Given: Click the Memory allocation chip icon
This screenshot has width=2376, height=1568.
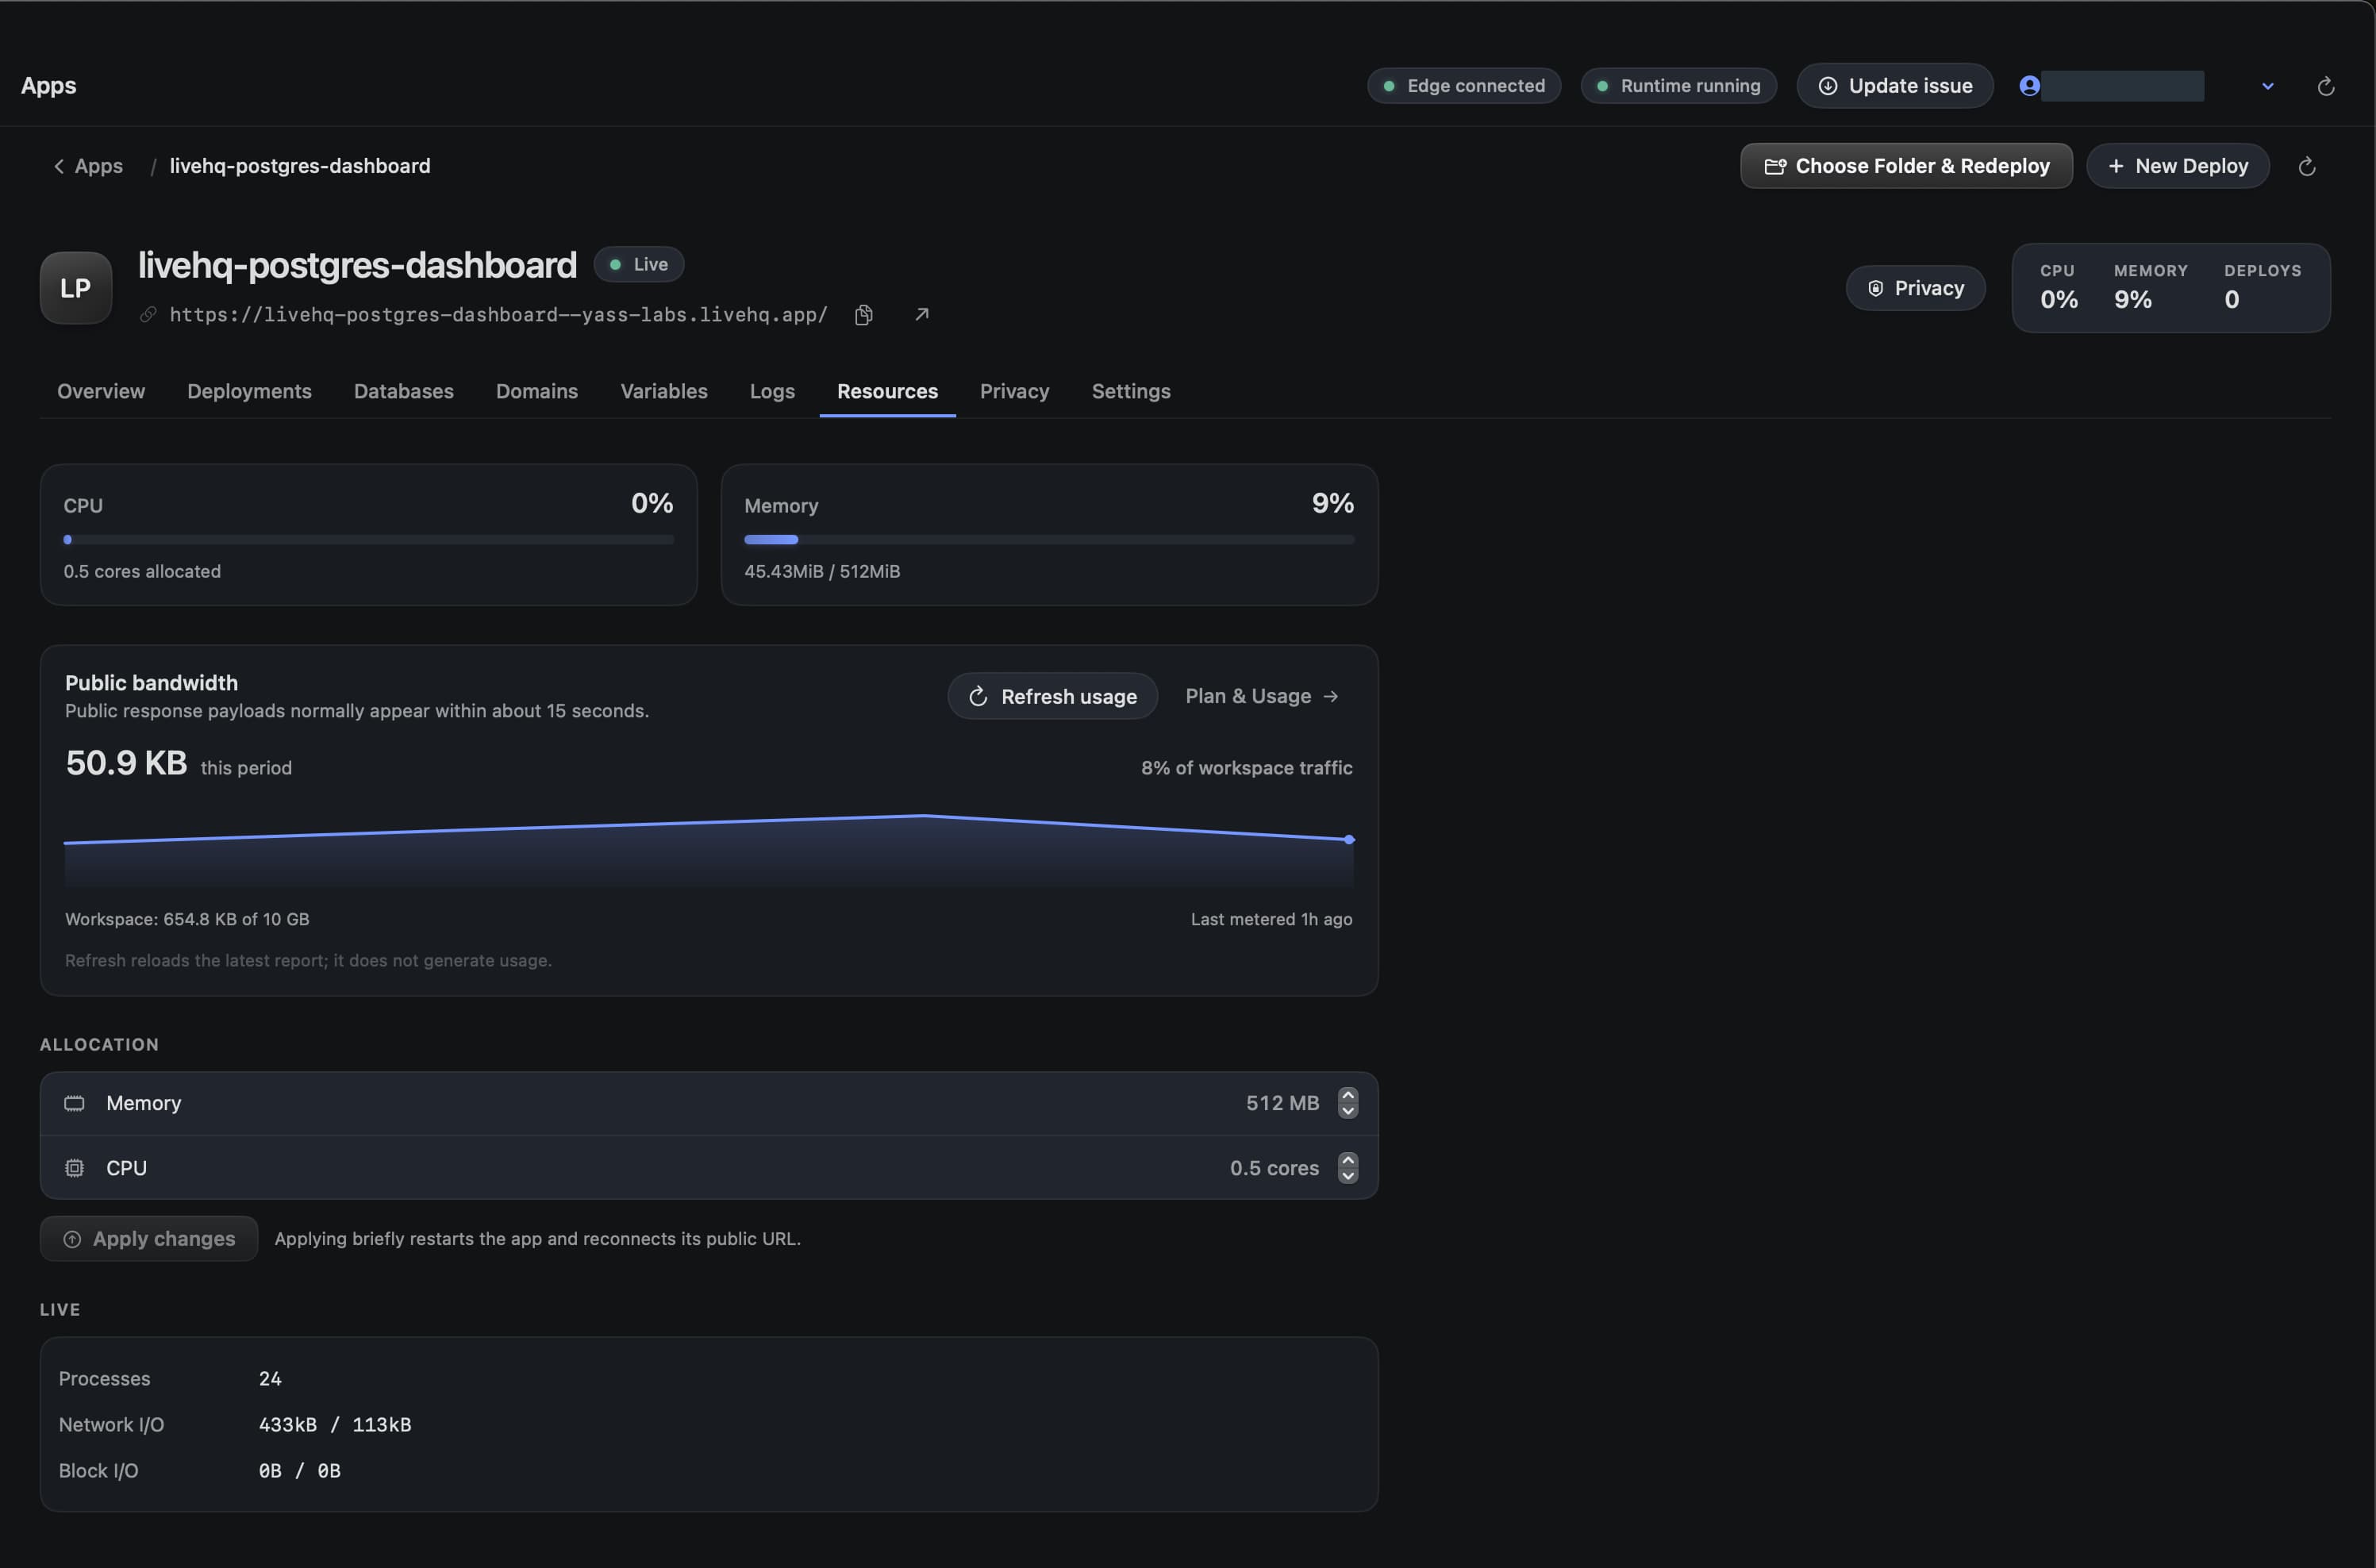Looking at the screenshot, I should click(x=74, y=1103).
